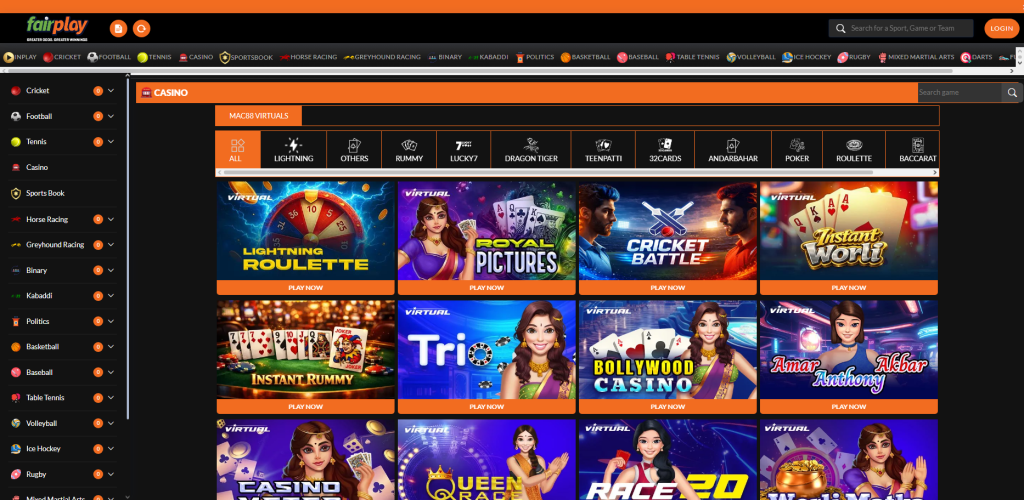Expand Greyhound Racing in the sidebar
The image size is (1024, 500).
111,245
